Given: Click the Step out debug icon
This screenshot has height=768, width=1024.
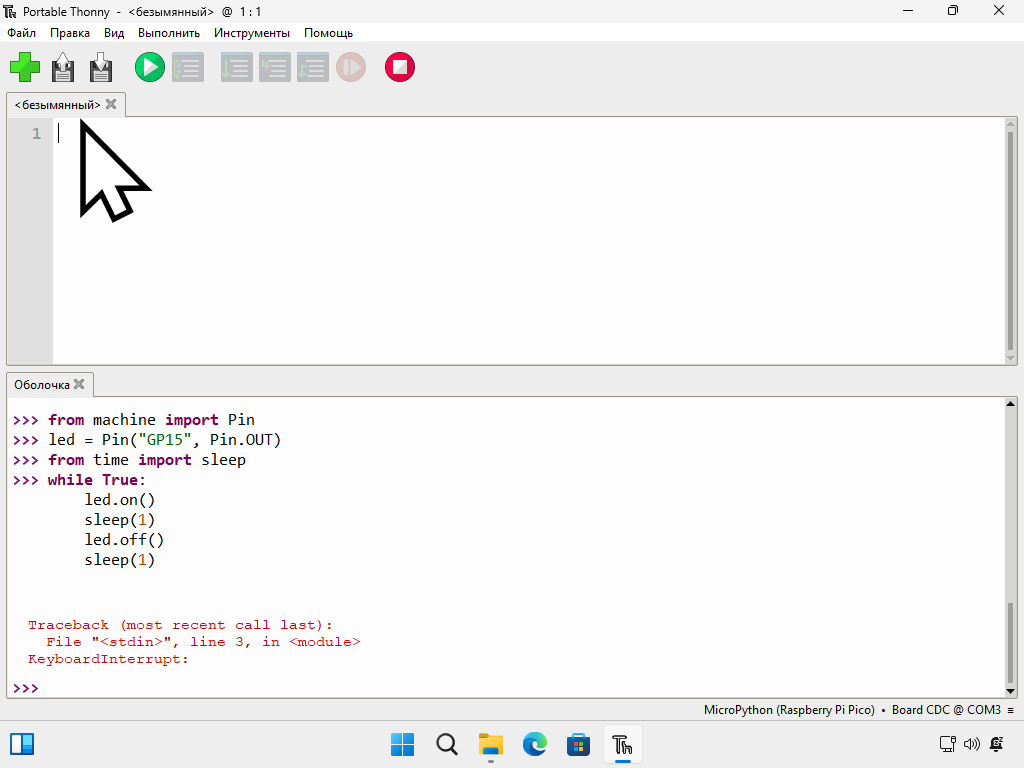Looking at the screenshot, I should pyautogui.click(x=313, y=67).
